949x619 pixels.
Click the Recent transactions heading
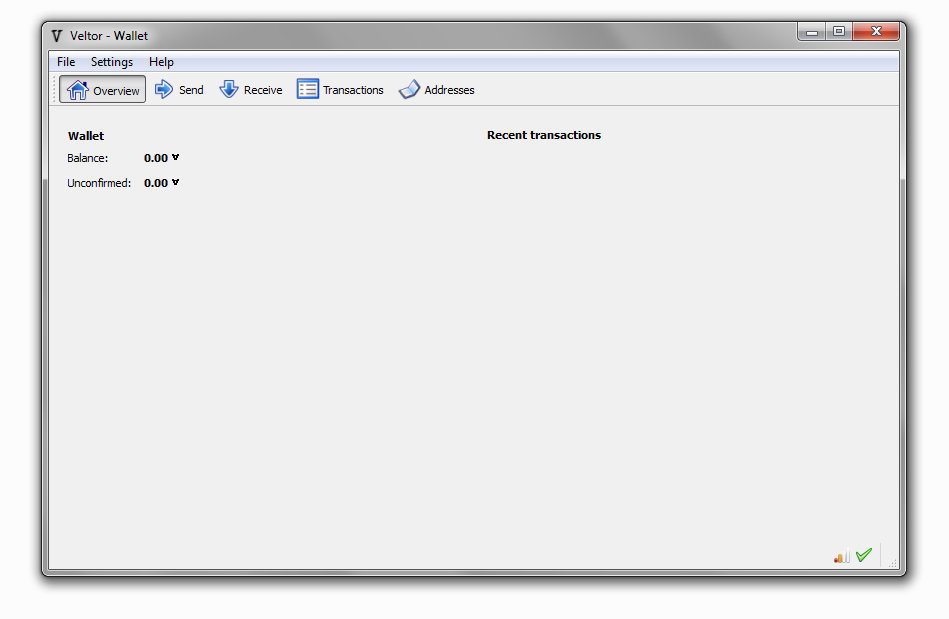click(544, 135)
